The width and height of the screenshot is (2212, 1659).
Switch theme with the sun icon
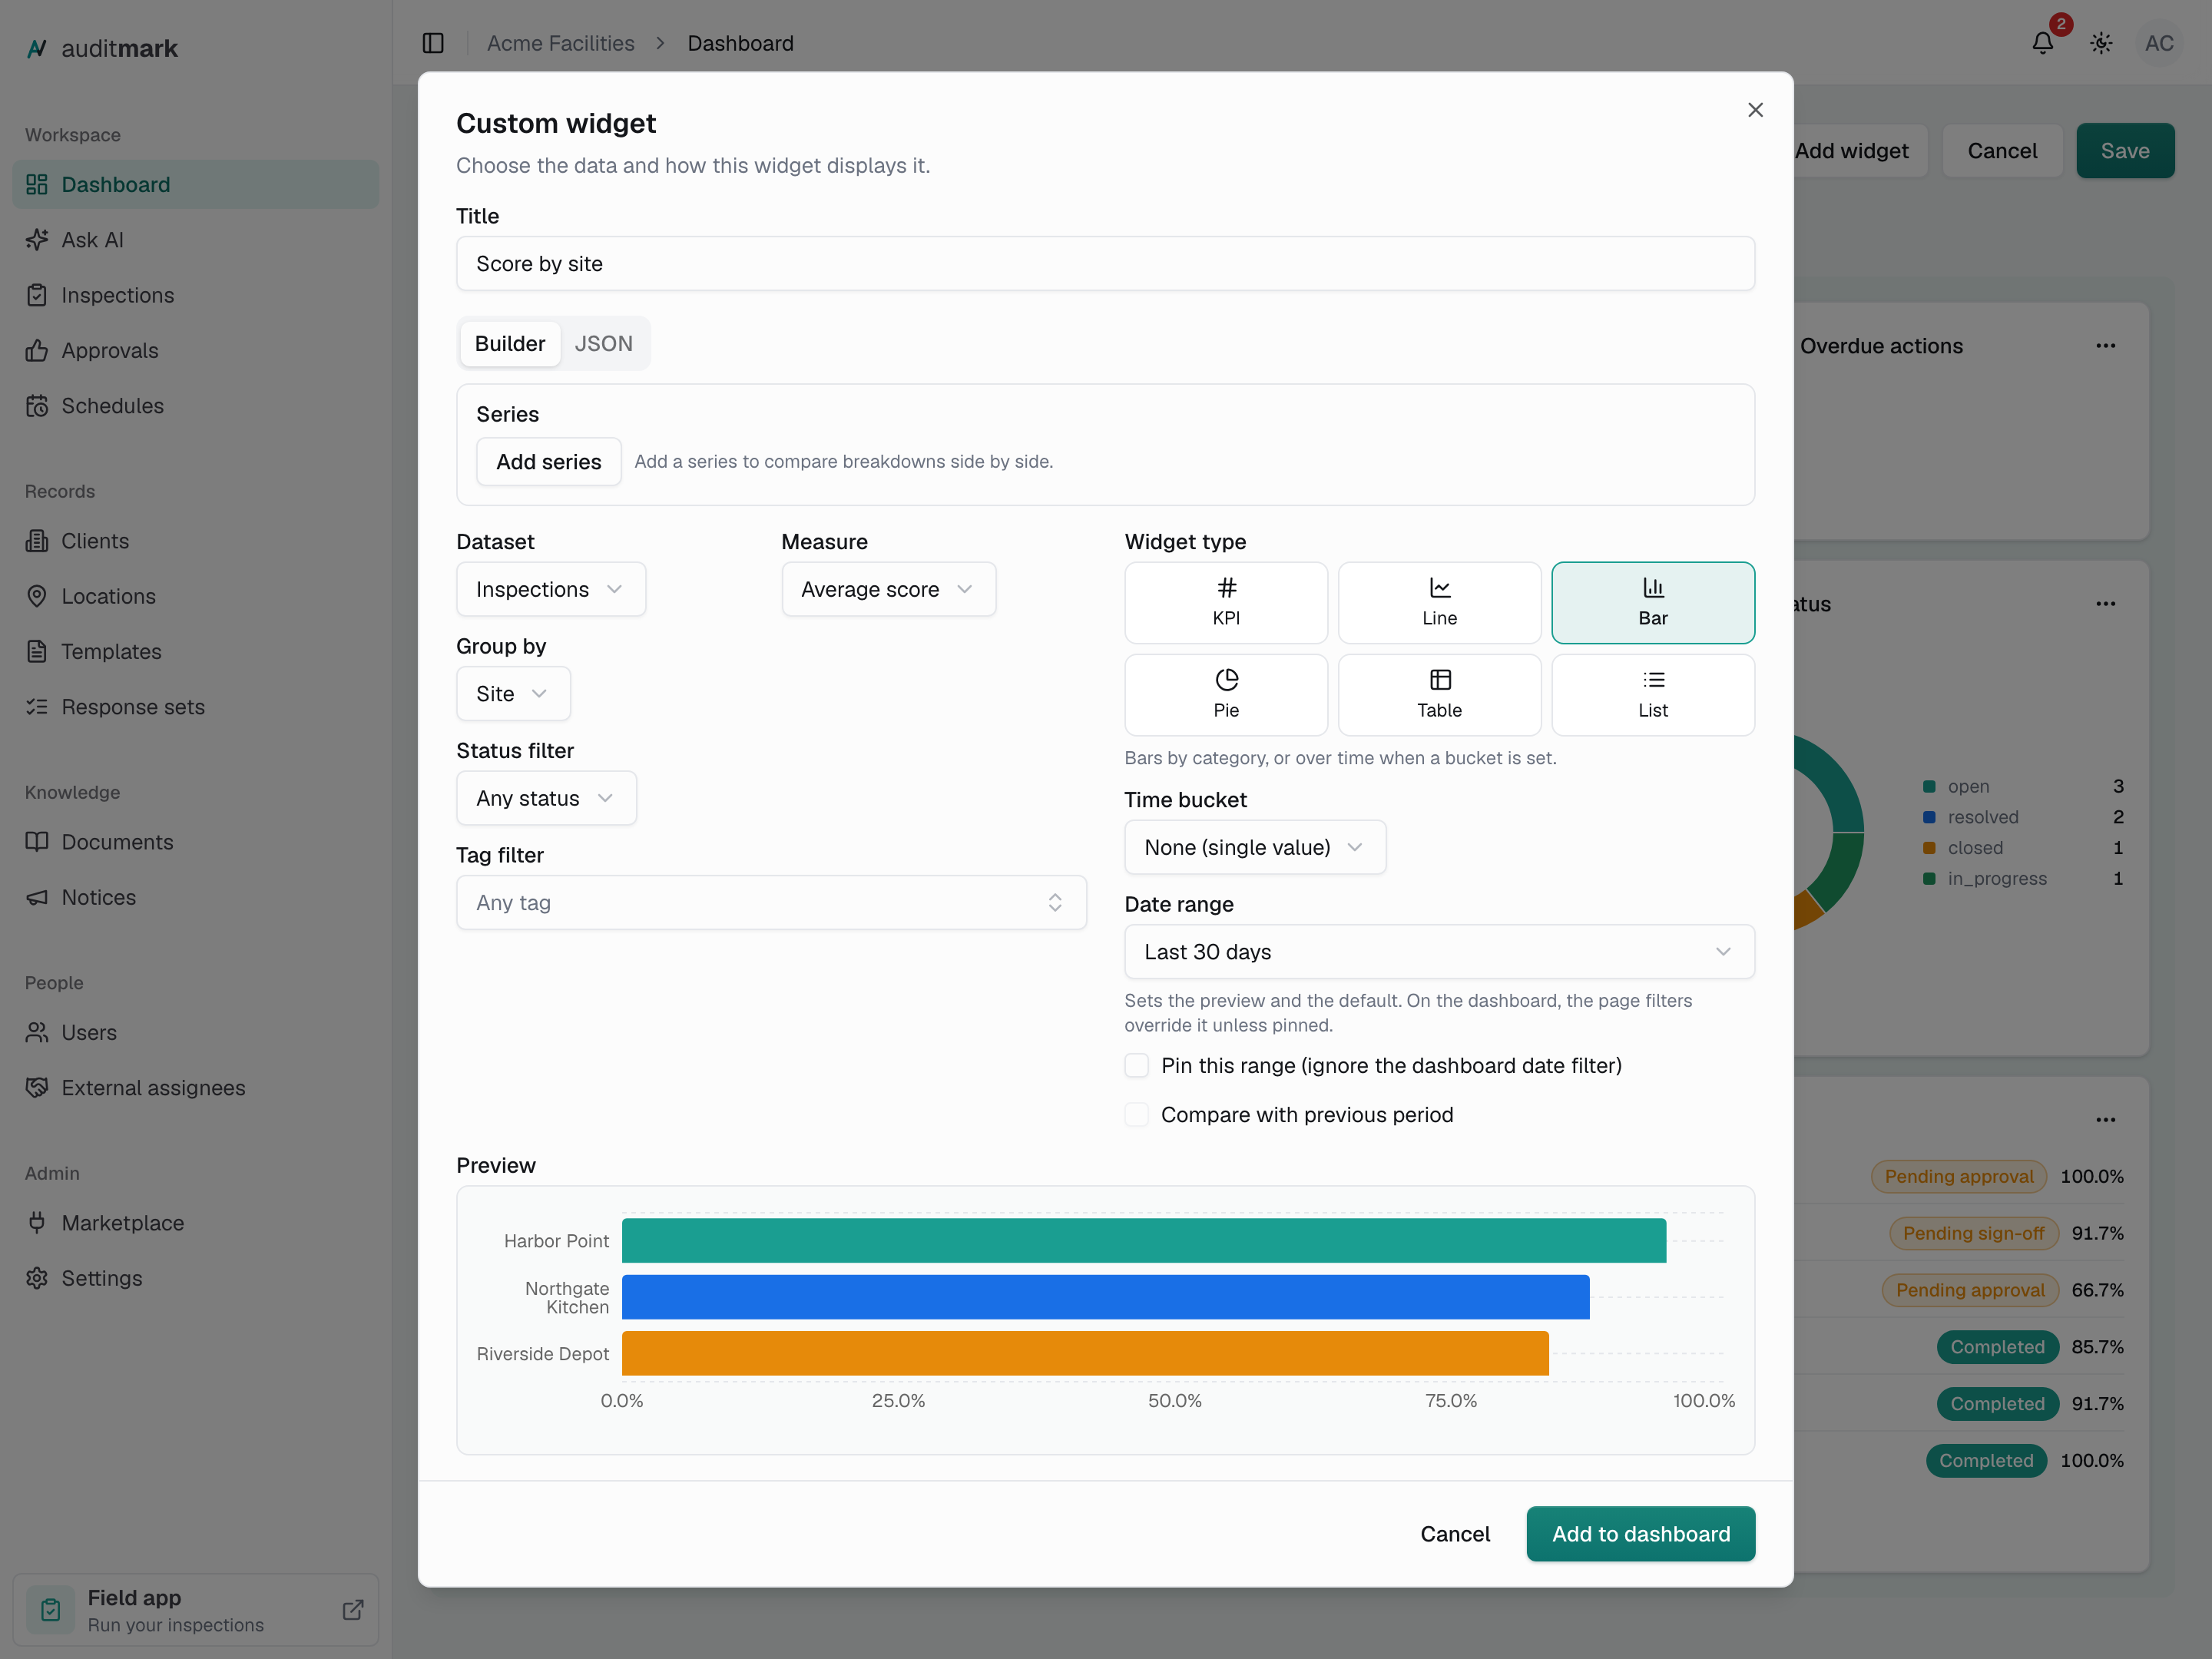2101,43
